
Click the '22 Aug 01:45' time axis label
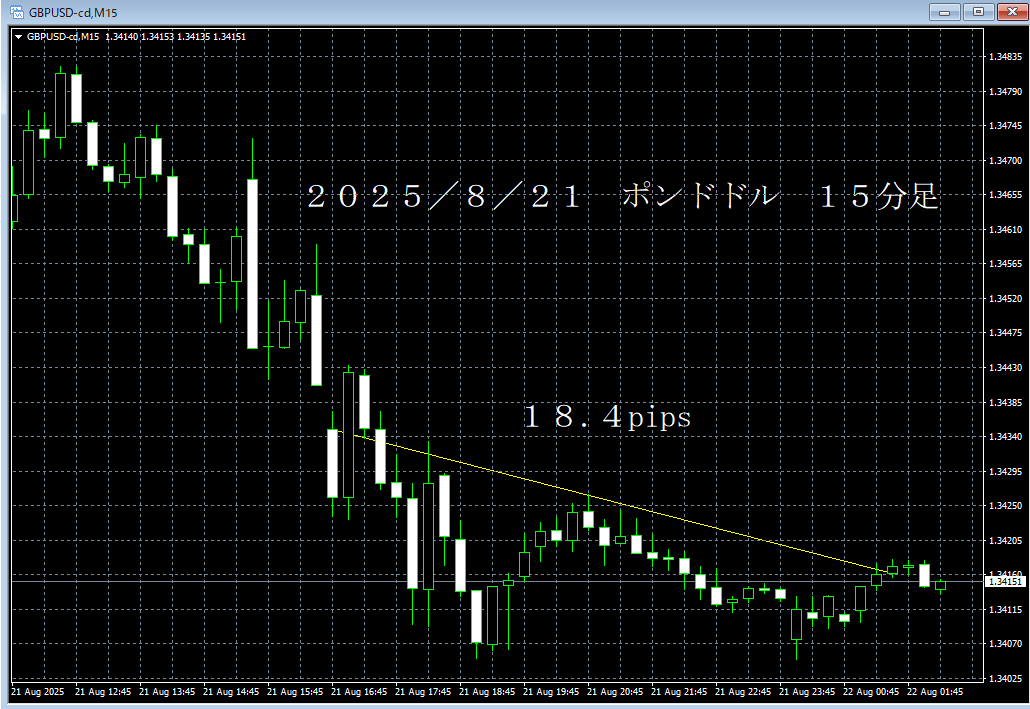pyautogui.click(x=935, y=692)
